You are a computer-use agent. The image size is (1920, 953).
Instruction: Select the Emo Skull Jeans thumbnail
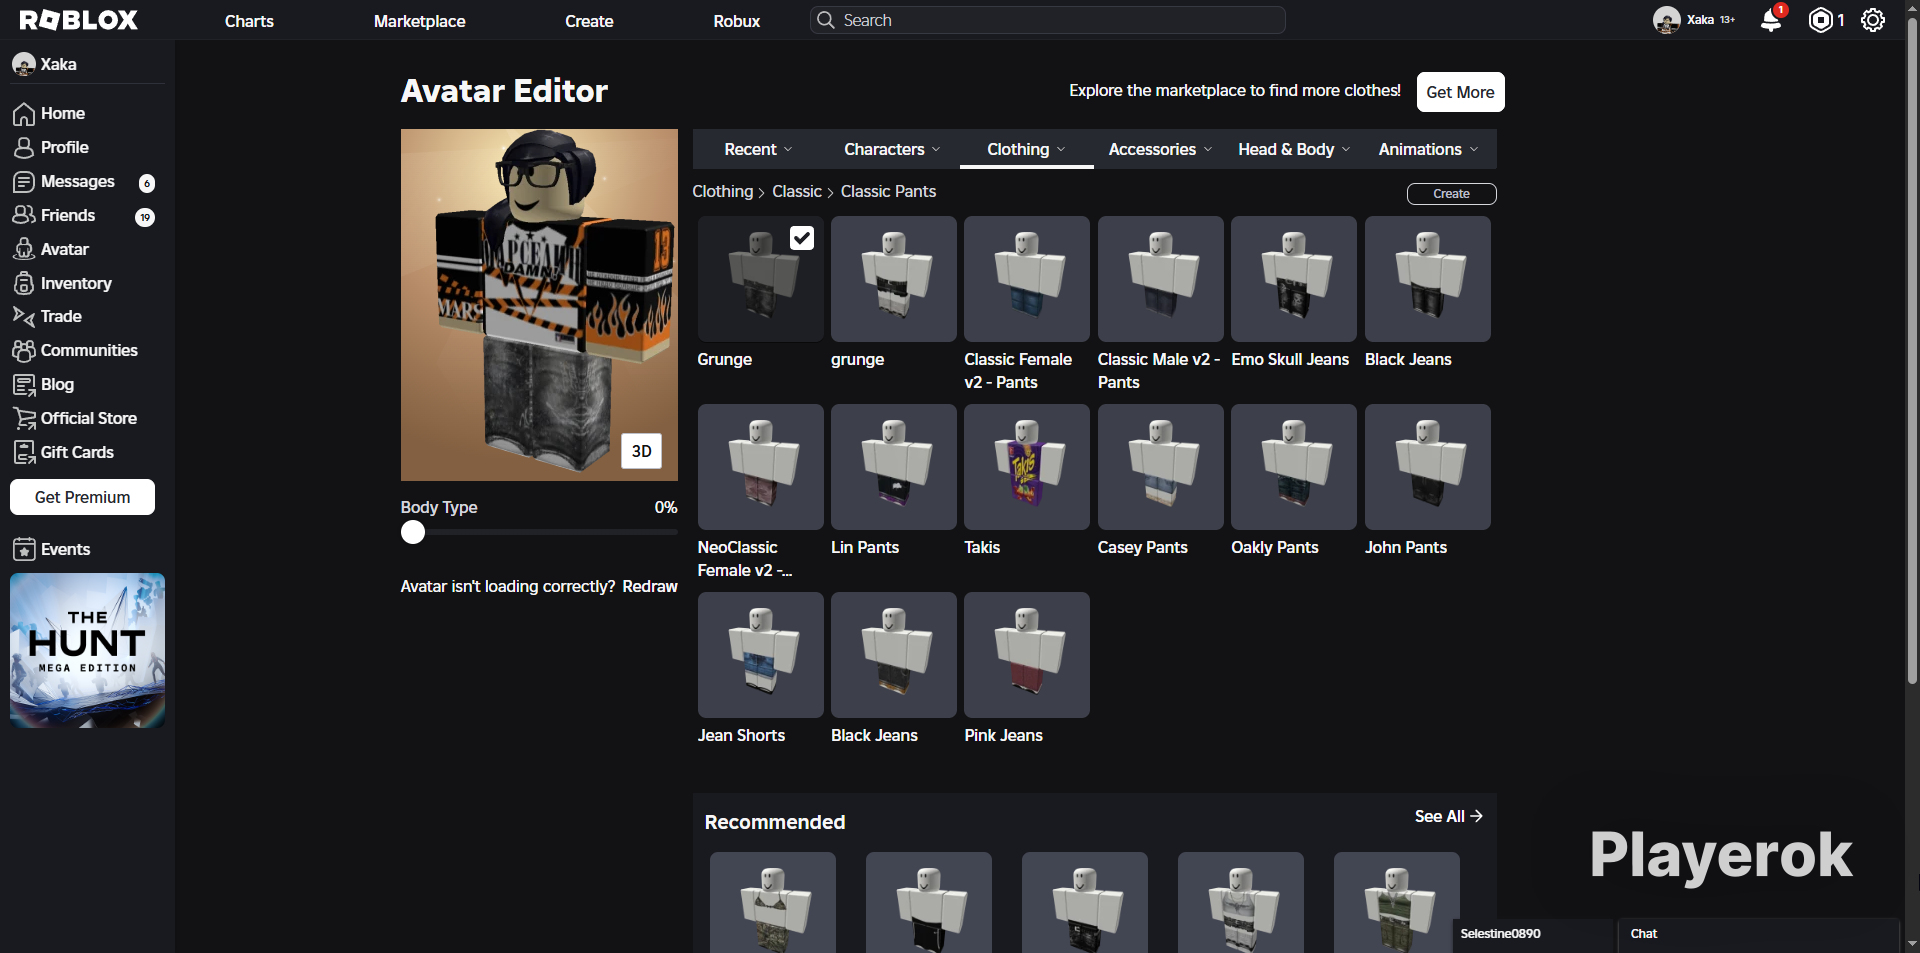point(1294,279)
